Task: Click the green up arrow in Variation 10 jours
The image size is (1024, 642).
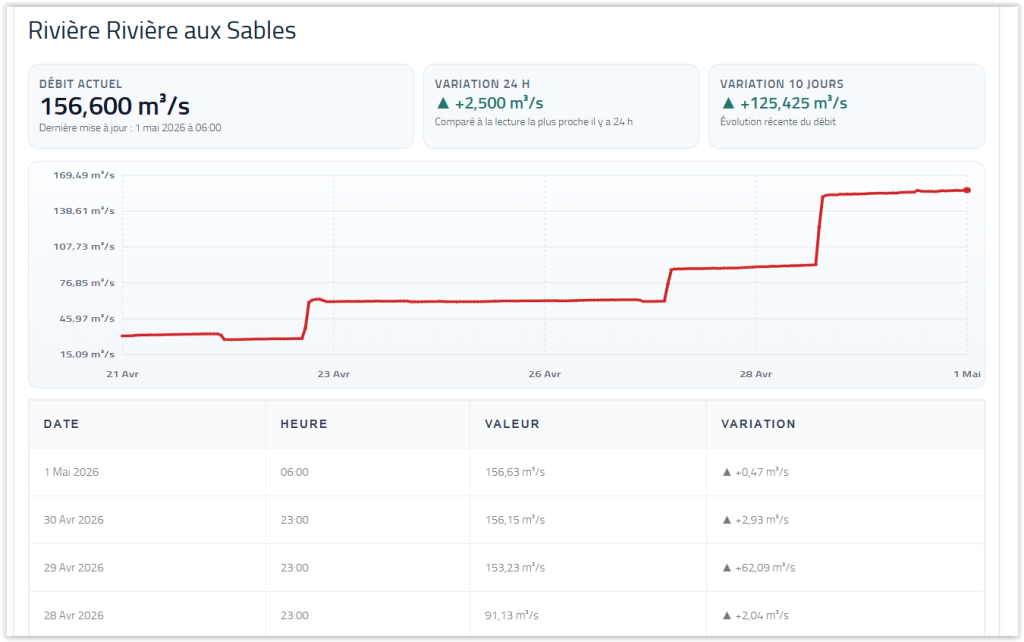Action: pos(728,103)
